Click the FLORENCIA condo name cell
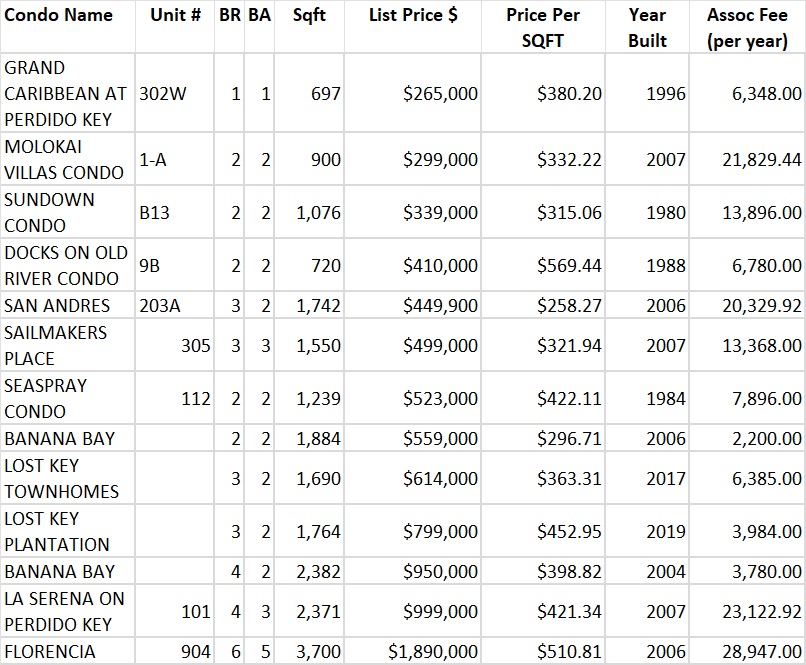Screen dimensions: 806x665 [x=50, y=652]
